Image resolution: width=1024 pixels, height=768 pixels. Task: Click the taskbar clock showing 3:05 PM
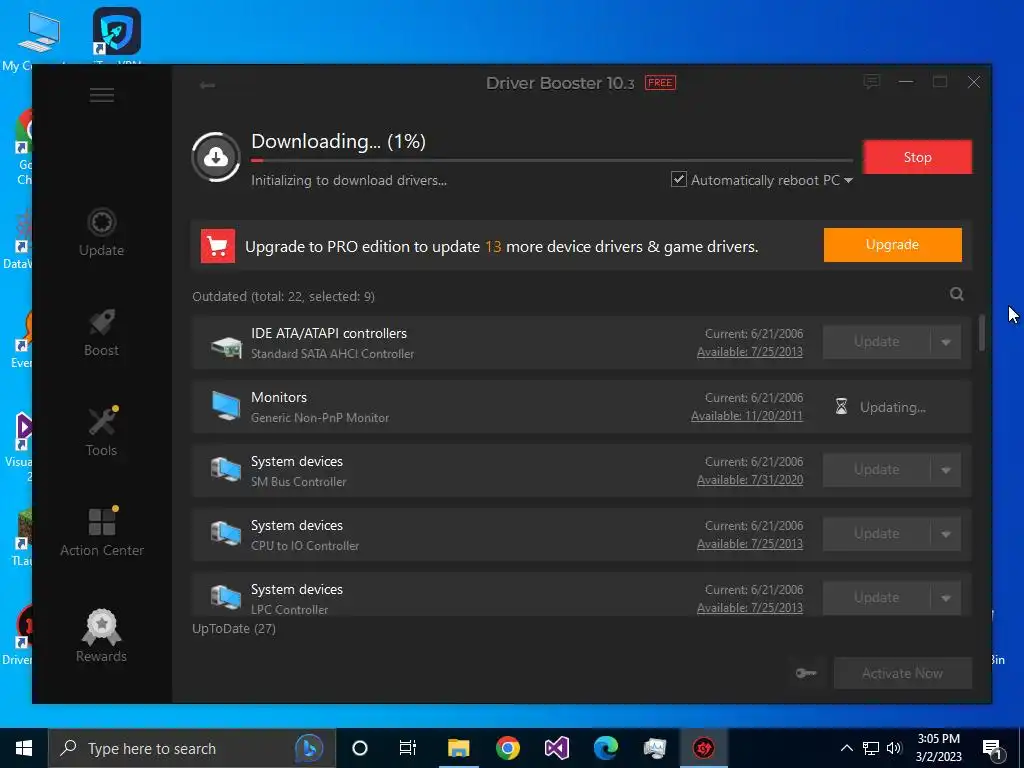click(x=938, y=748)
